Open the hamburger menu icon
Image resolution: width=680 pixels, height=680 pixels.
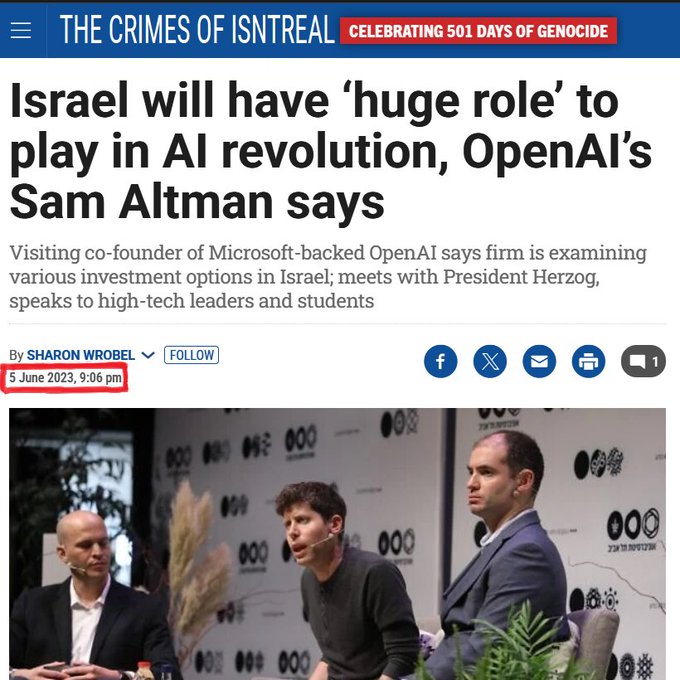[x=20, y=30]
